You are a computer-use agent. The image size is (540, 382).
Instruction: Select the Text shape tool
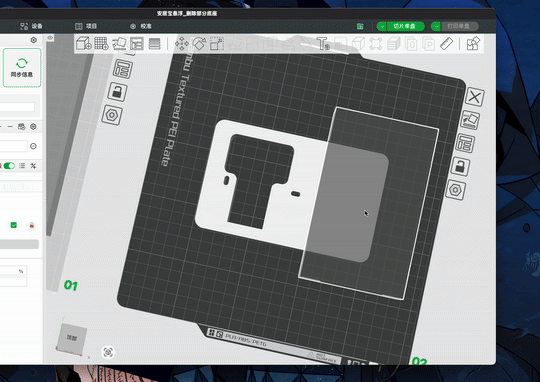(x=323, y=44)
